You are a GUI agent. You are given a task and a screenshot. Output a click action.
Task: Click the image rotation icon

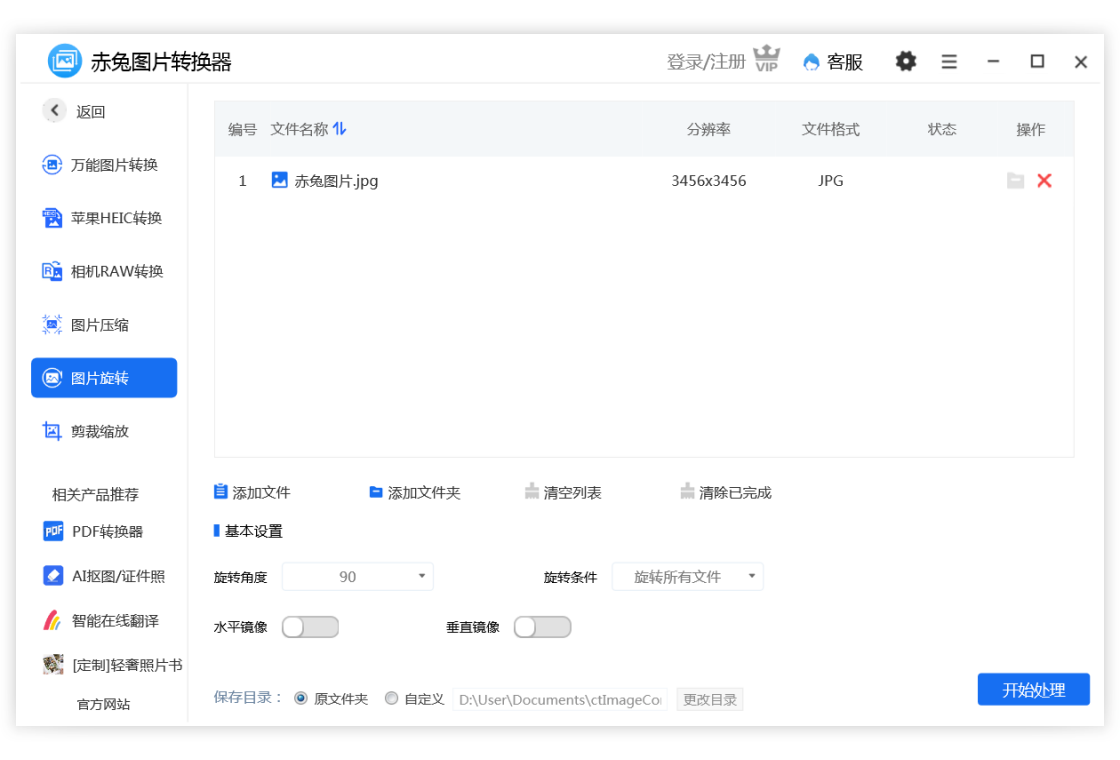(x=51, y=378)
